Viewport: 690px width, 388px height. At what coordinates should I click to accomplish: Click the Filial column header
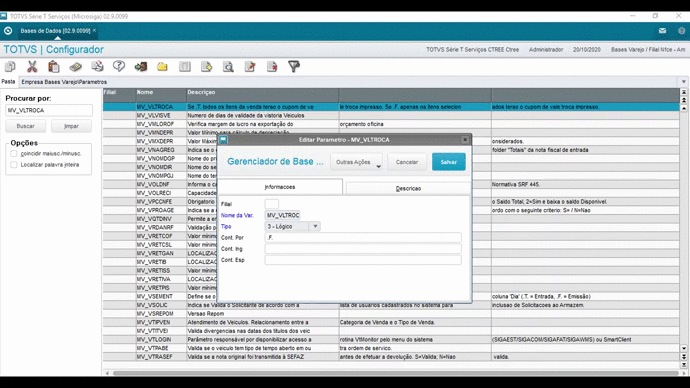(119, 95)
